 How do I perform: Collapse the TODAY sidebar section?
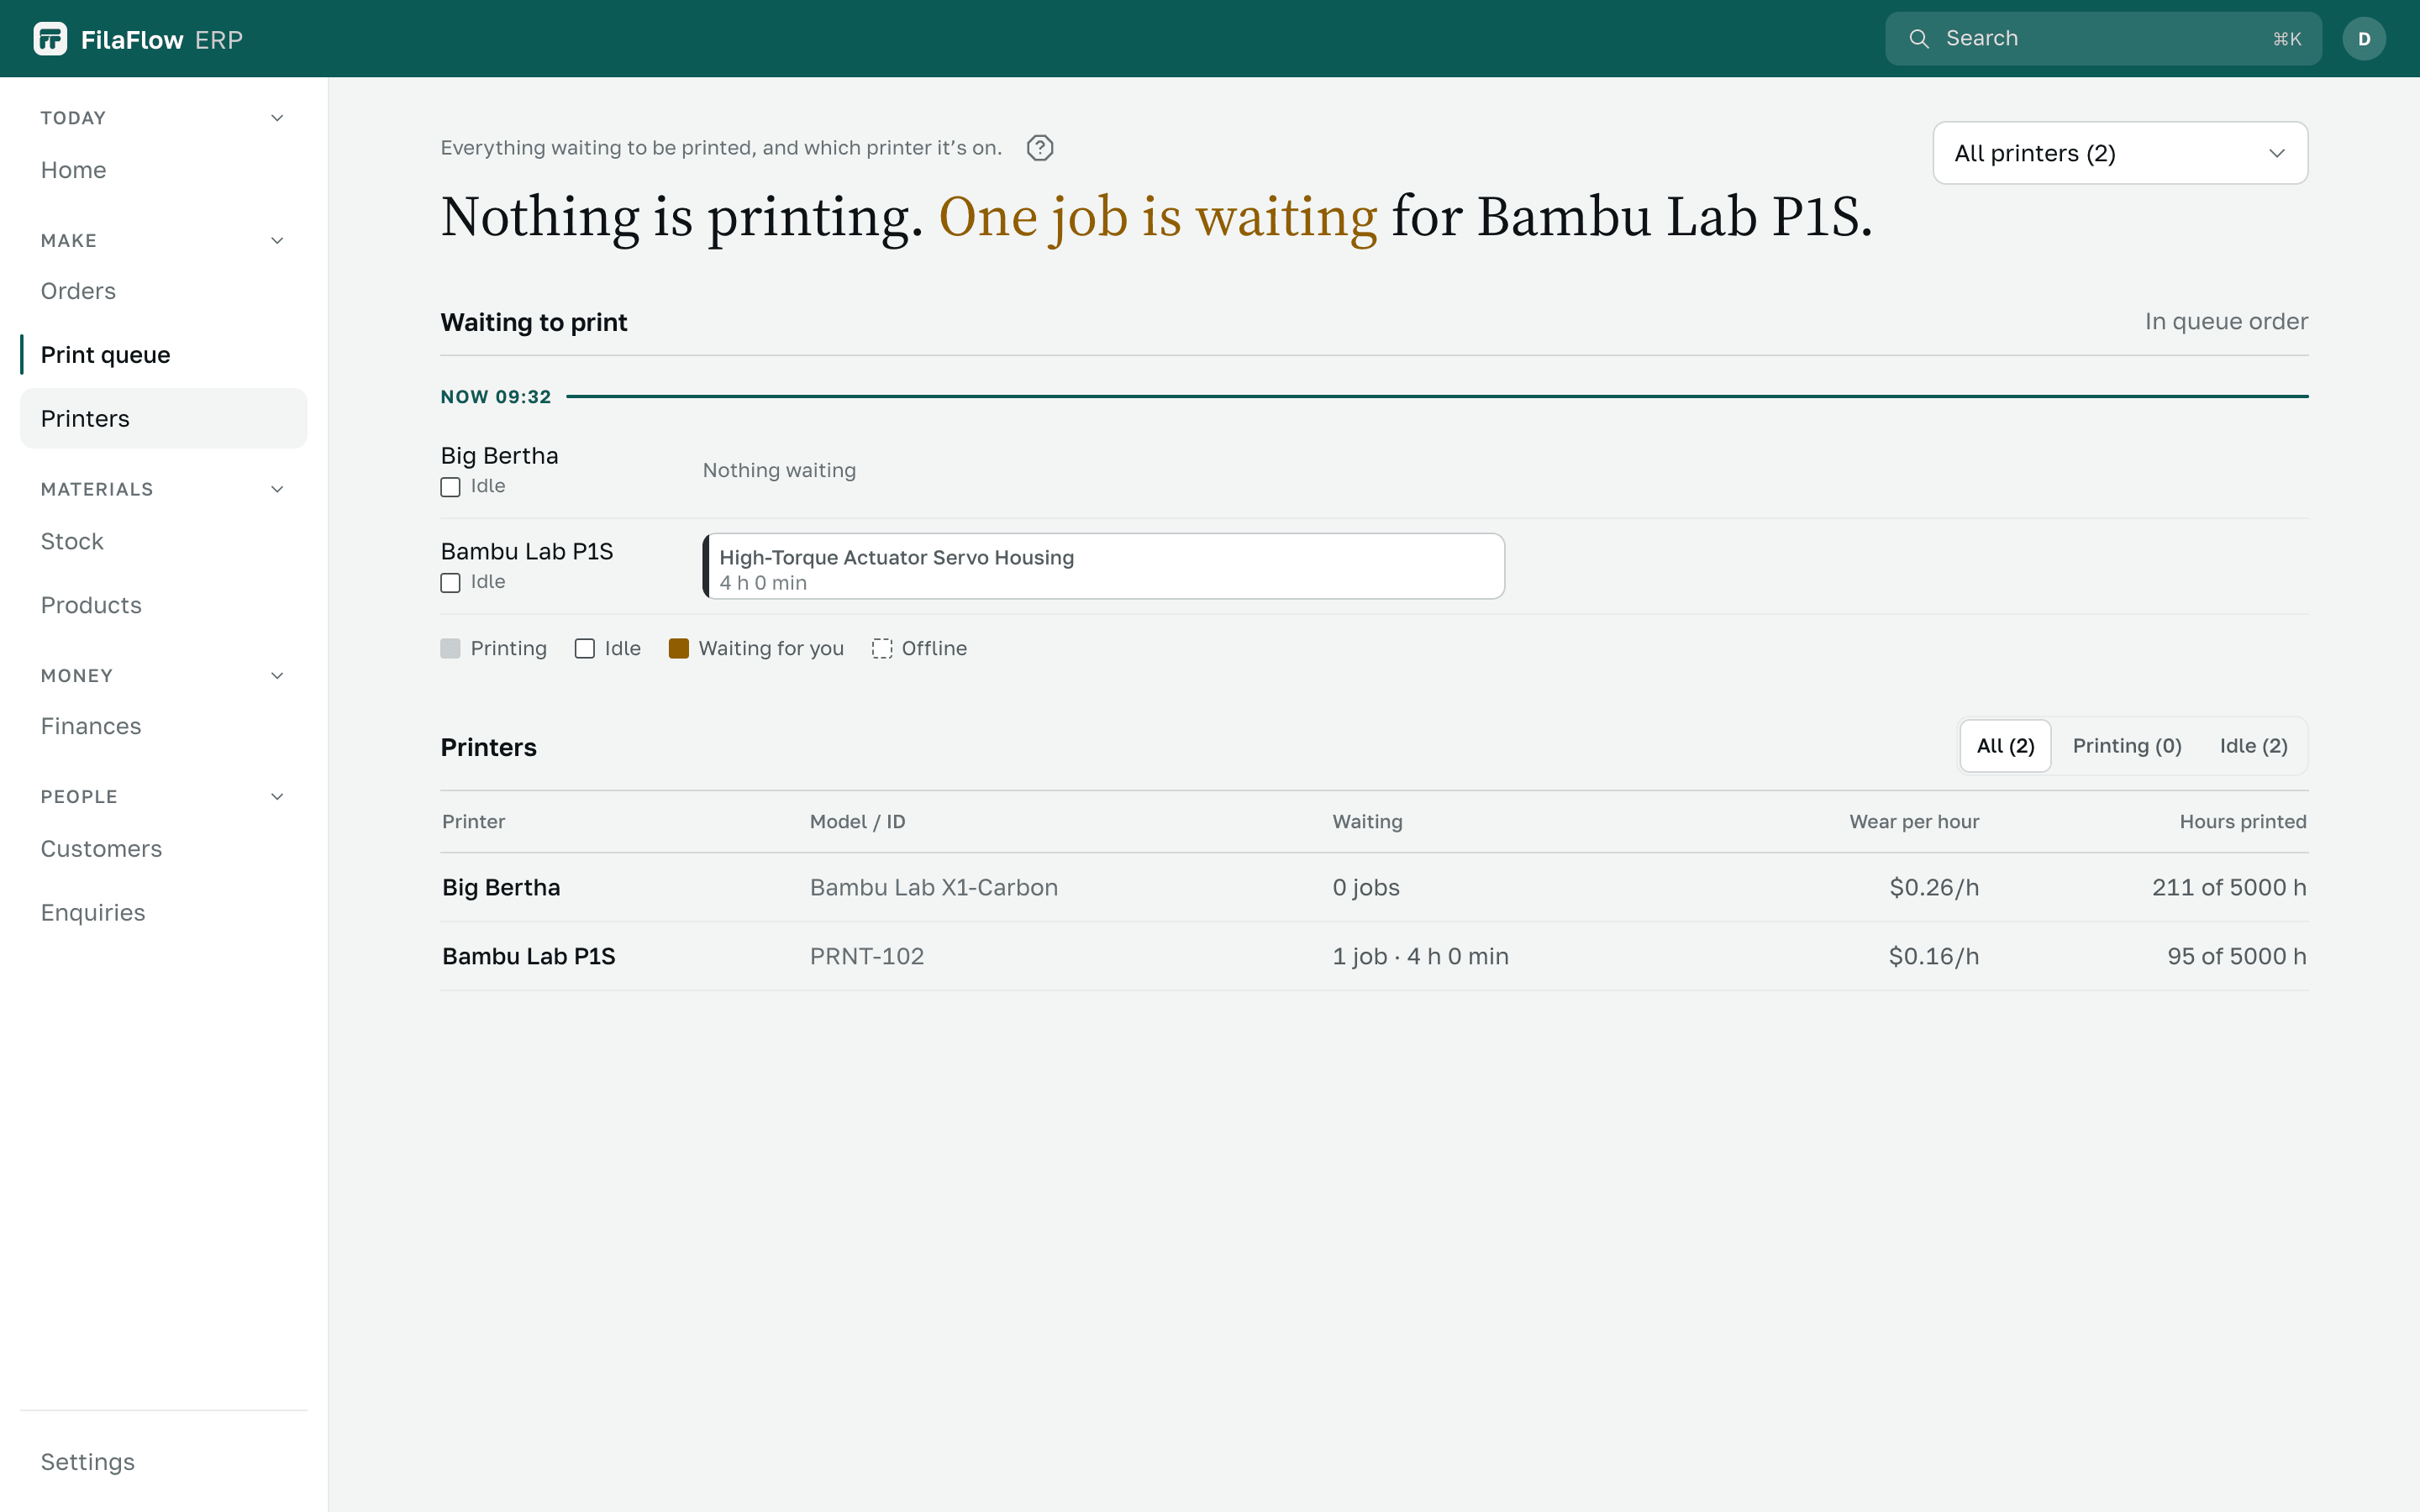[x=277, y=118]
